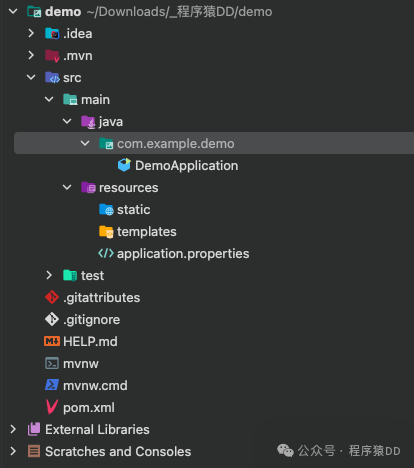Image resolution: width=414 pixels, height=468 pixels.
Task: Collapse the com.example.demo package
Action: 85,143
